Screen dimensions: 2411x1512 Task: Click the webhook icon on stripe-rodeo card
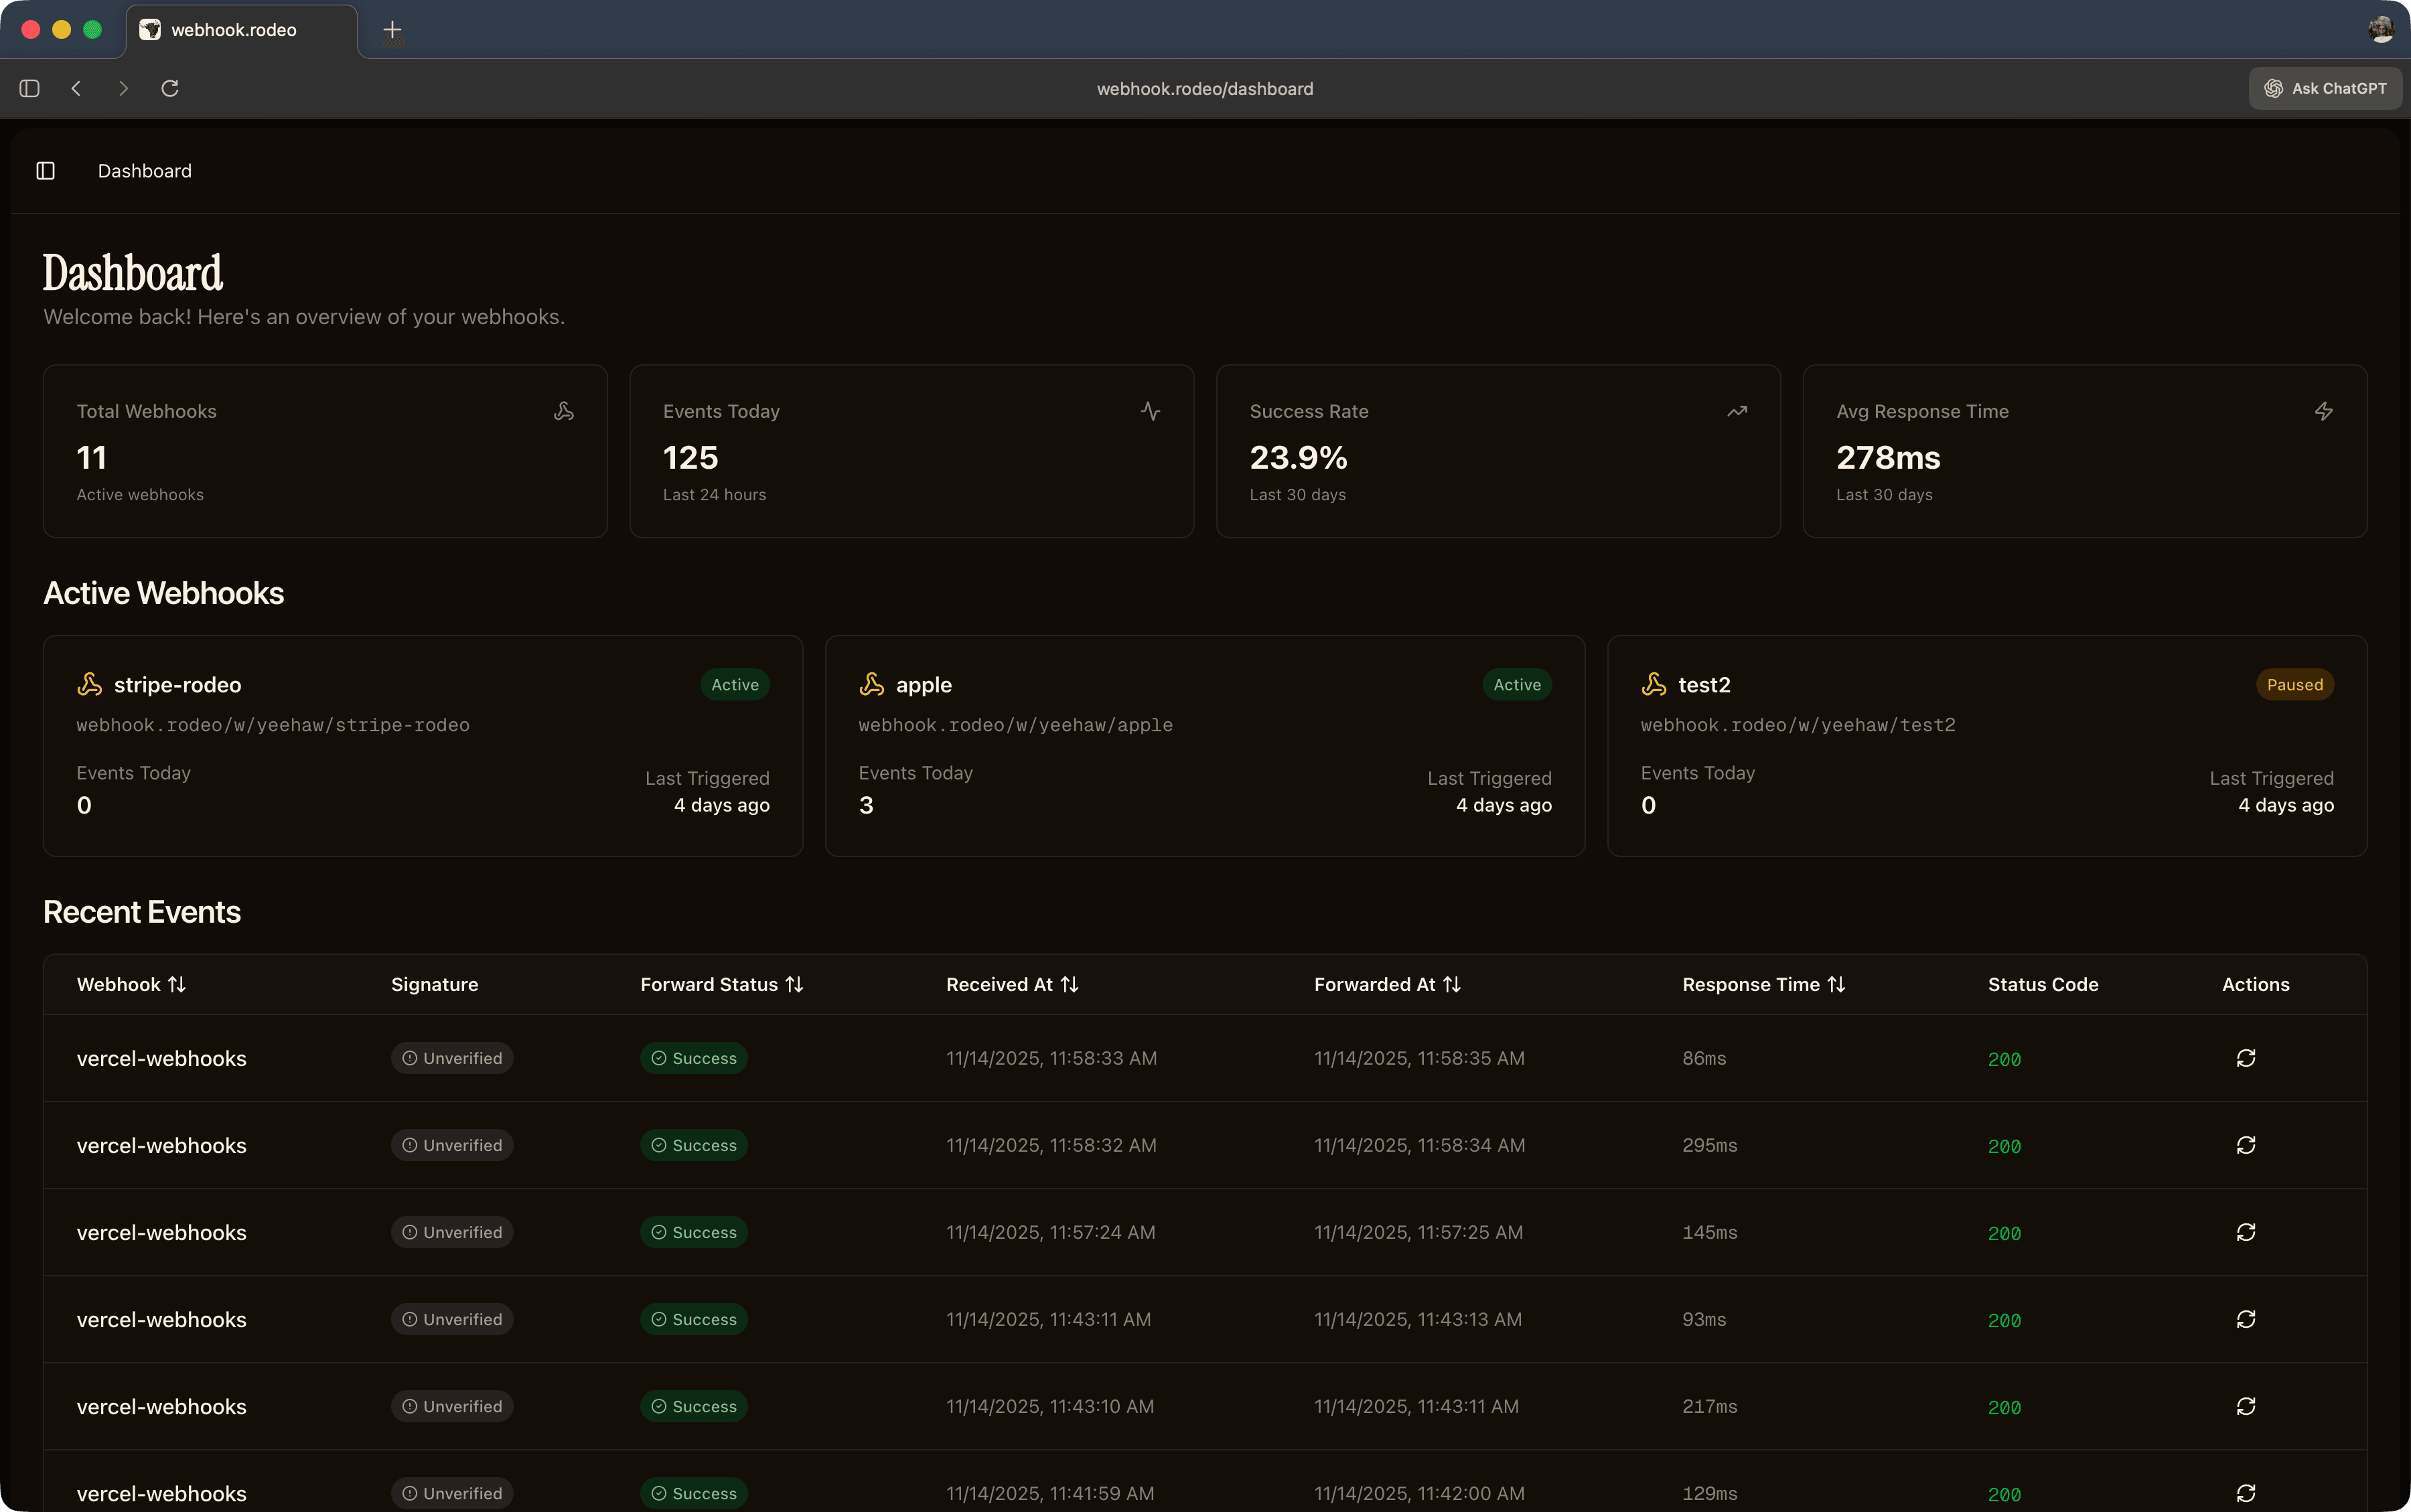(x=89, y=684)
